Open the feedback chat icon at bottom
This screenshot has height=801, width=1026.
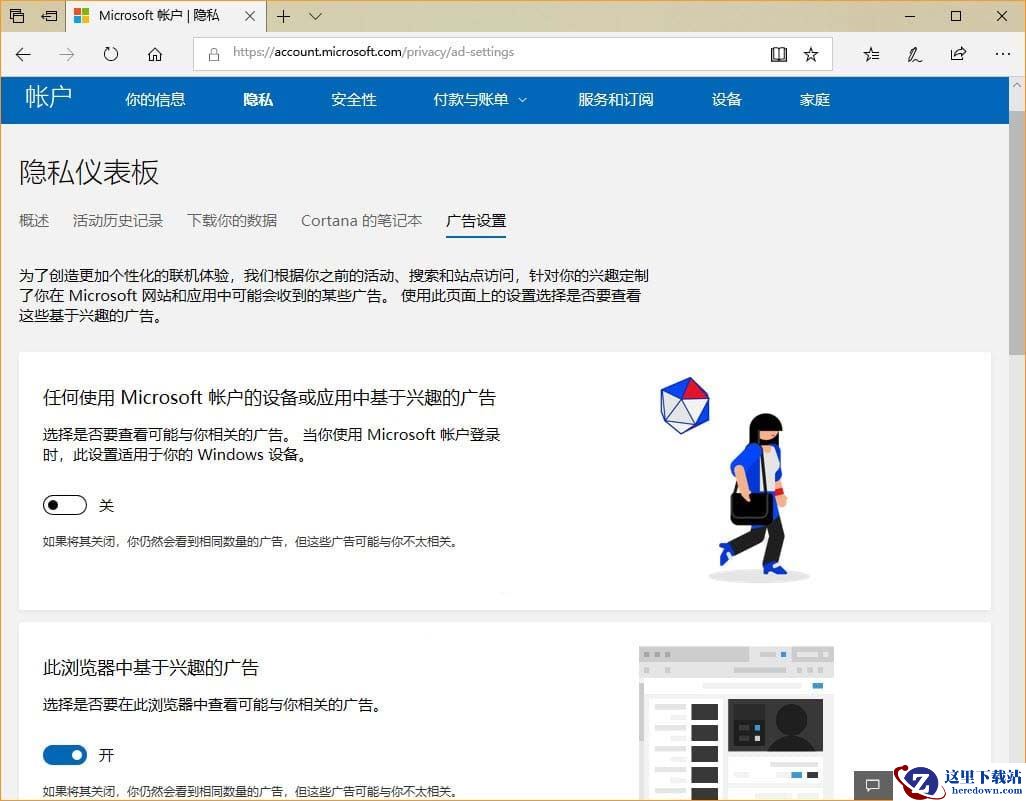pos(873,785)
